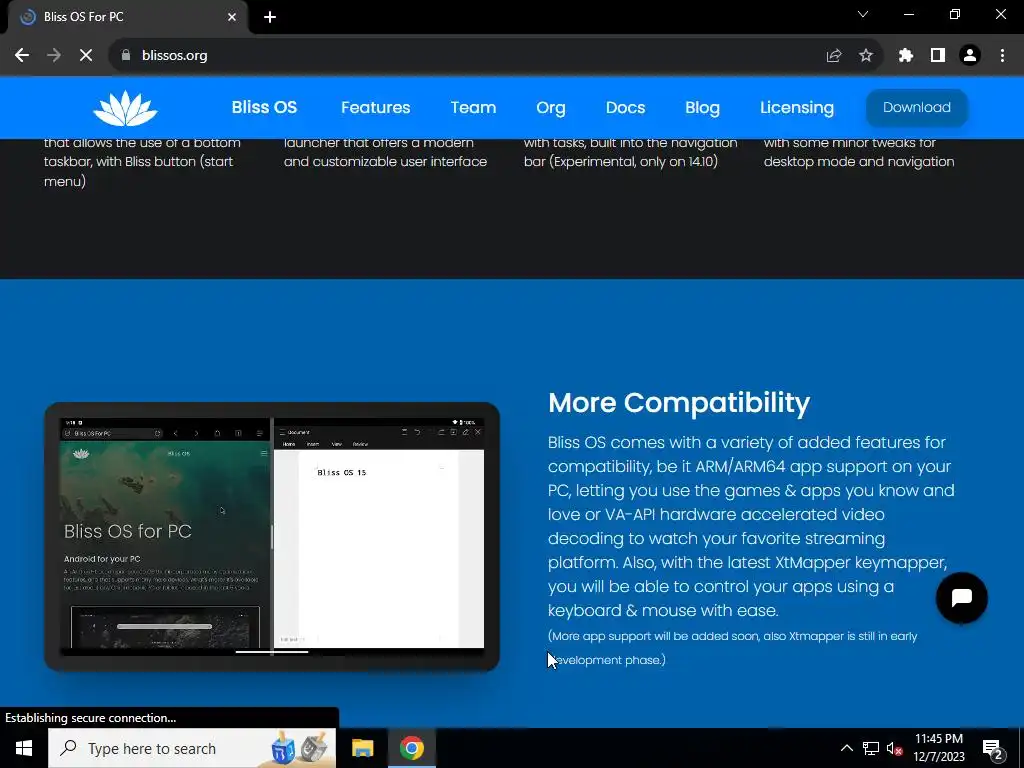
Task: Click the Bliss OS tablet screenshot image
Action: tap(272, 537)
